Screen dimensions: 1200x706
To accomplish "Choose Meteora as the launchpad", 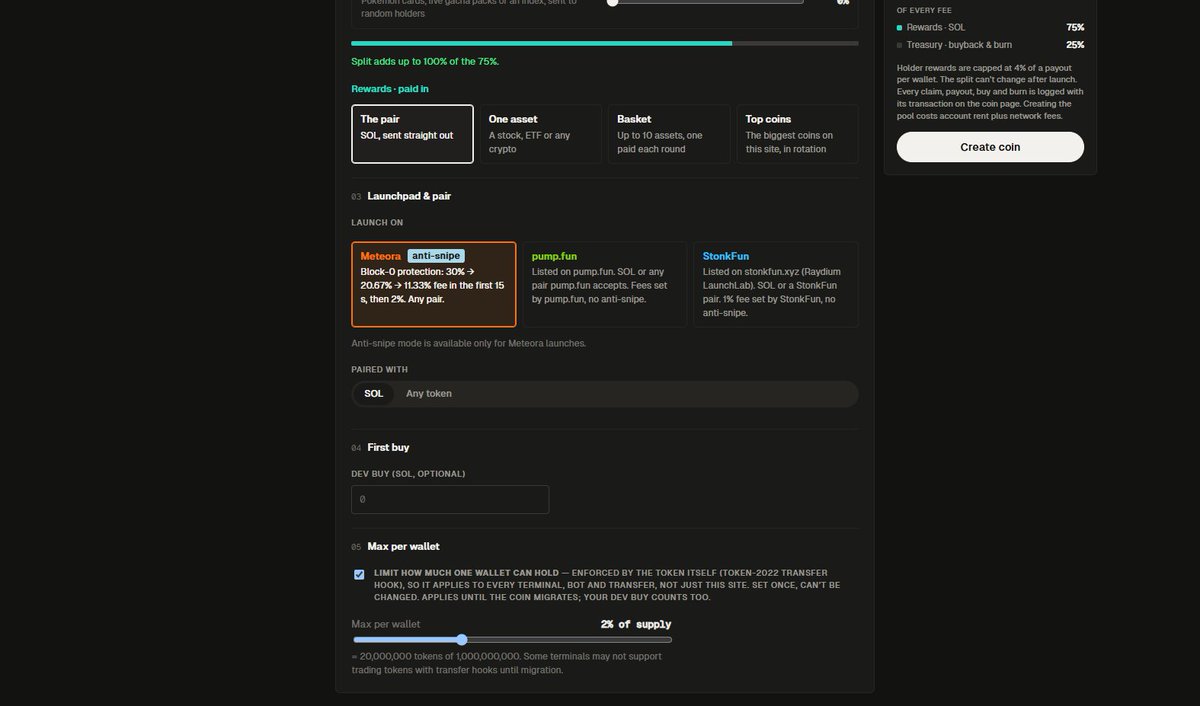I will pyautogui.click(x=434, y=284).
